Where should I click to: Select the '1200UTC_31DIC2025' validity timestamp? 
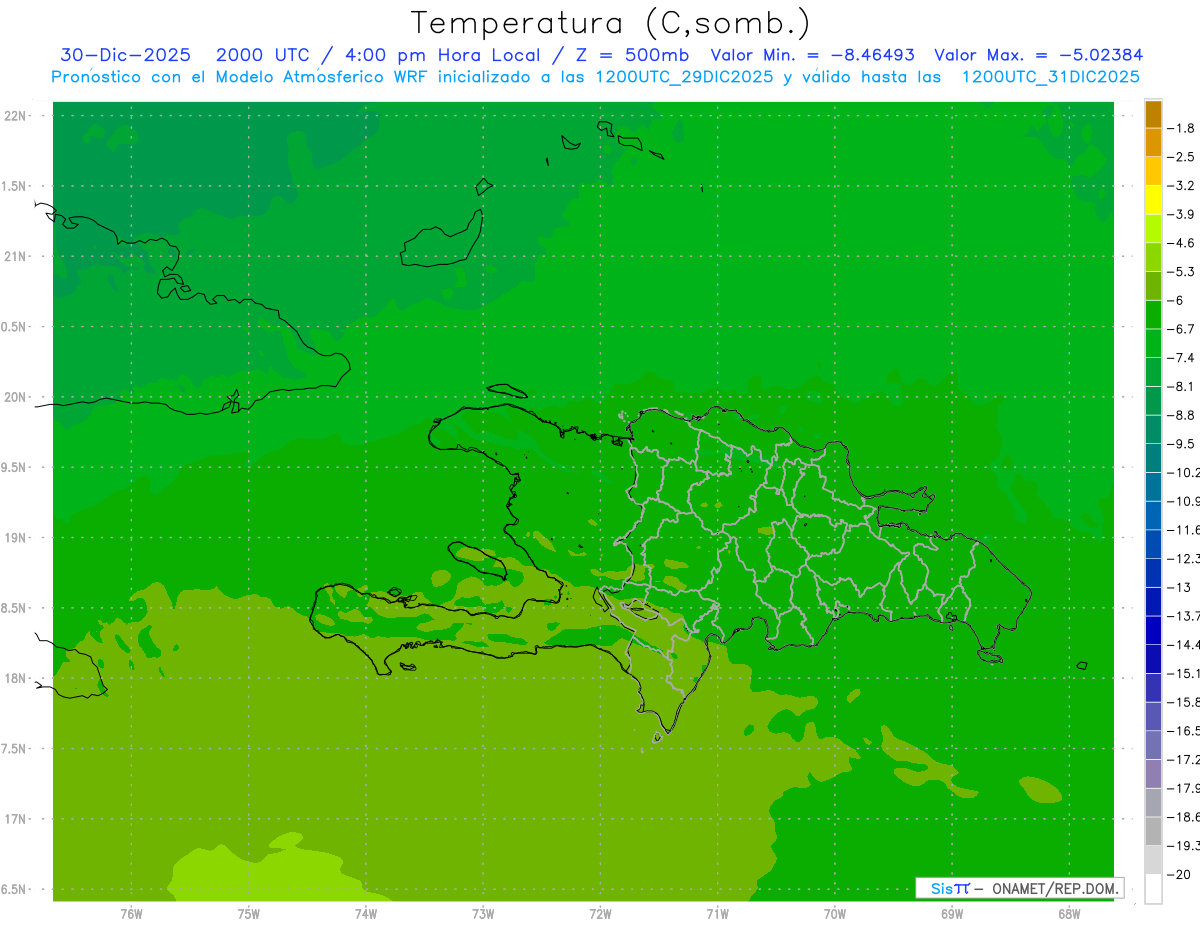(x=1051, y=77)
